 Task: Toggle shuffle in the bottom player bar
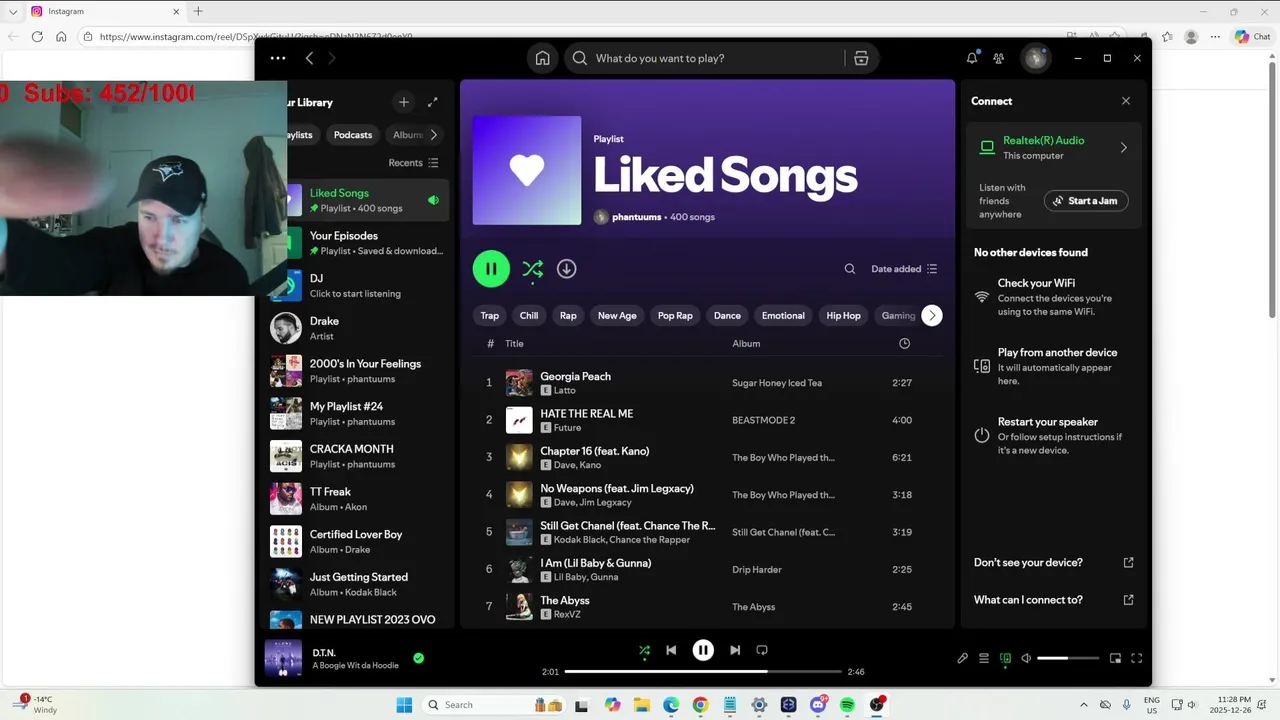click(x=644, y=650)
